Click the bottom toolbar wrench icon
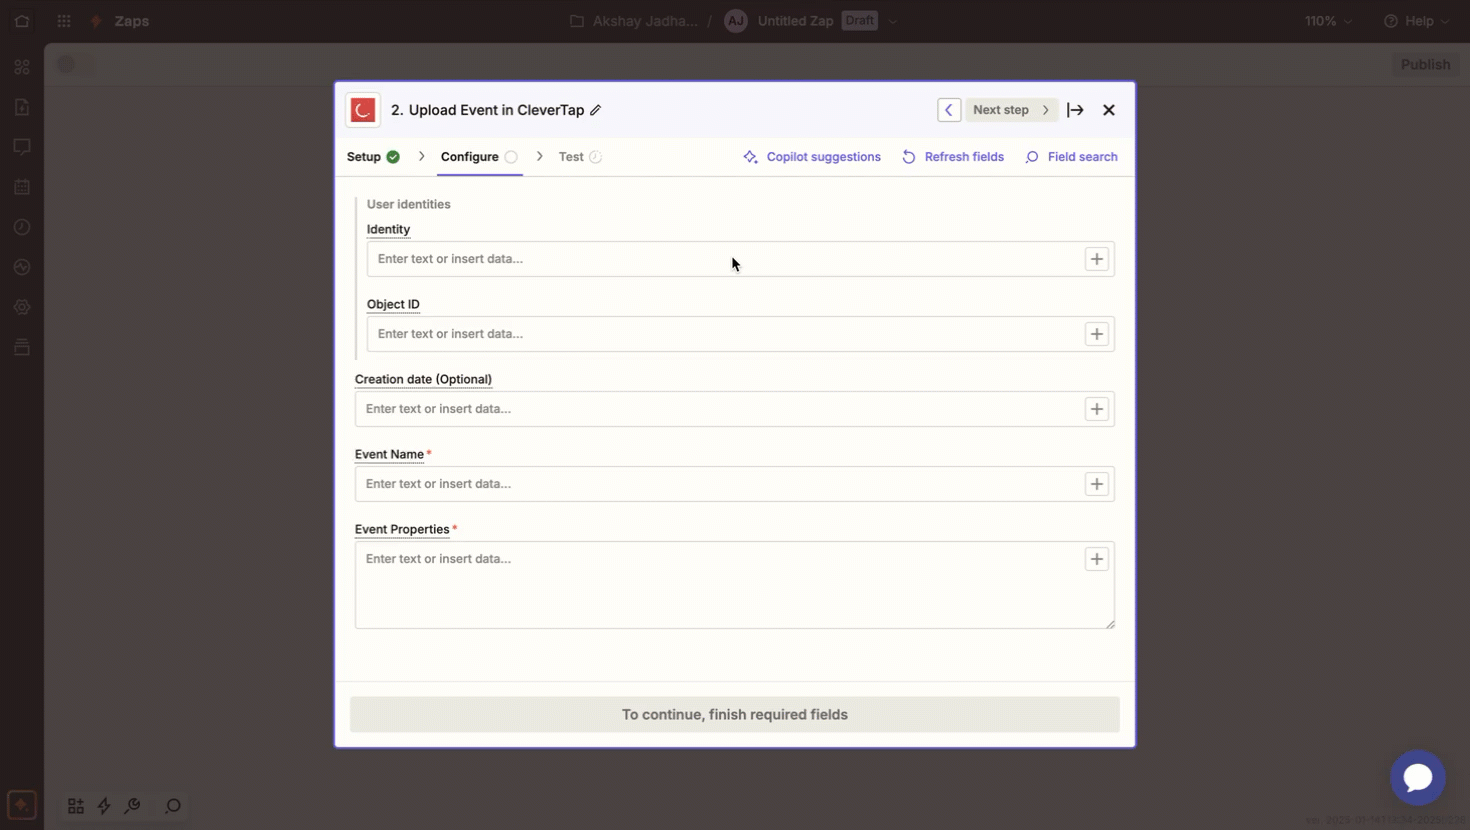Screen dimensions: 1470x830 pos(132,806)
